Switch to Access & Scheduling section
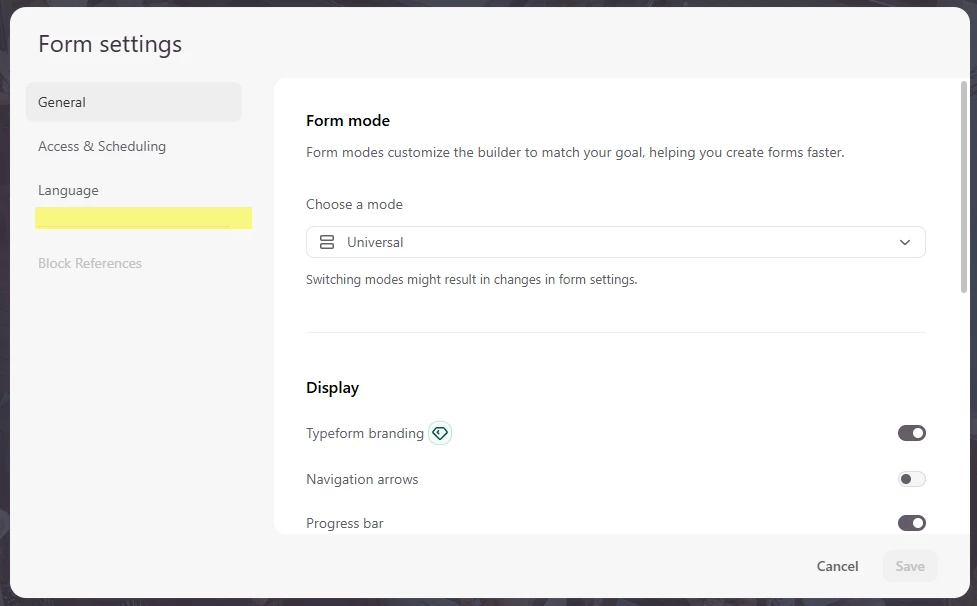Image resolution: width=977 pixels, height=606 pixels. (x=102, y=146)
